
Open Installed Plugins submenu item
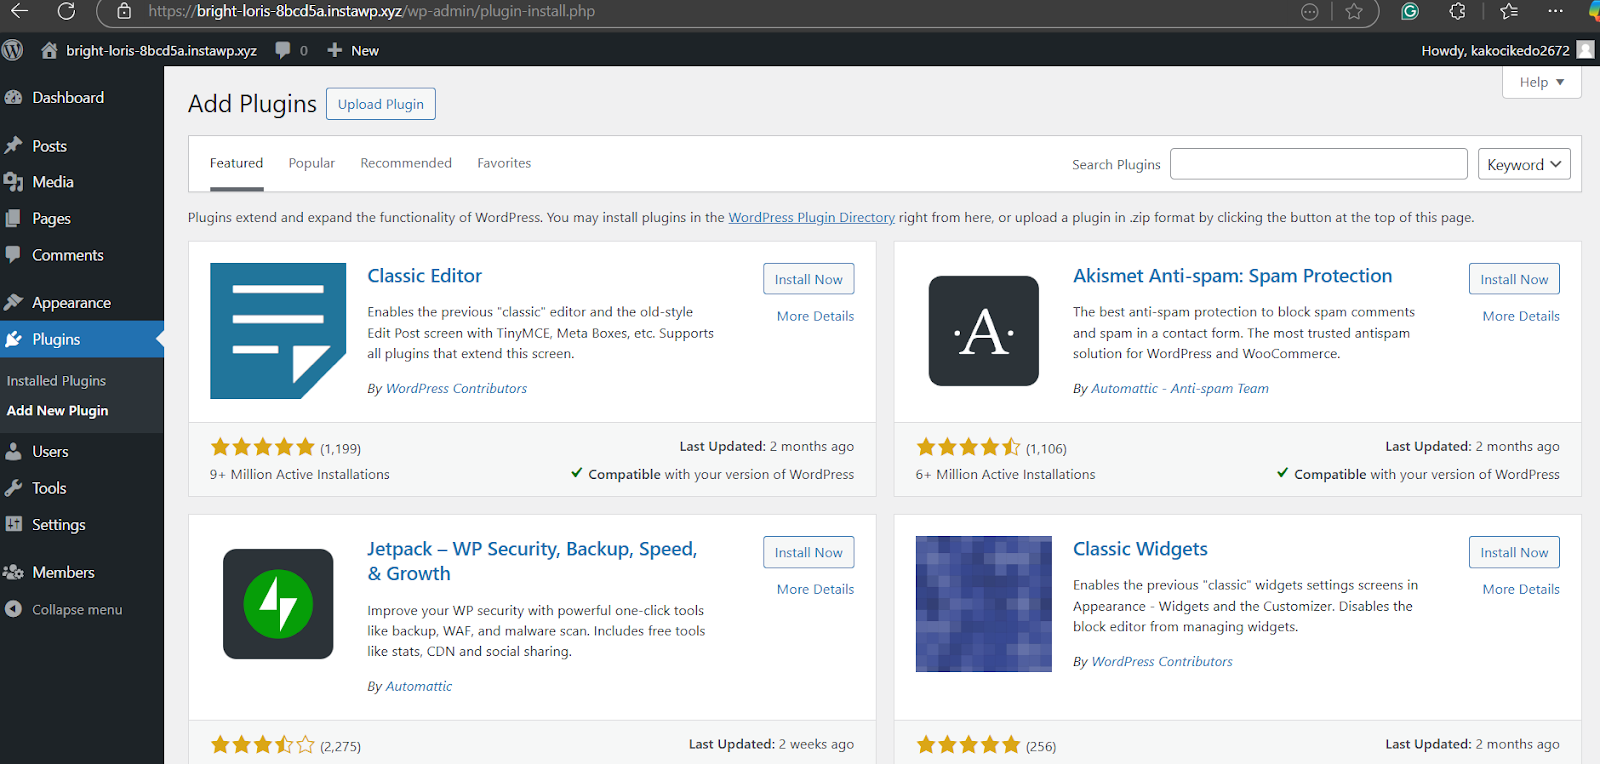(x=56, y=381)
